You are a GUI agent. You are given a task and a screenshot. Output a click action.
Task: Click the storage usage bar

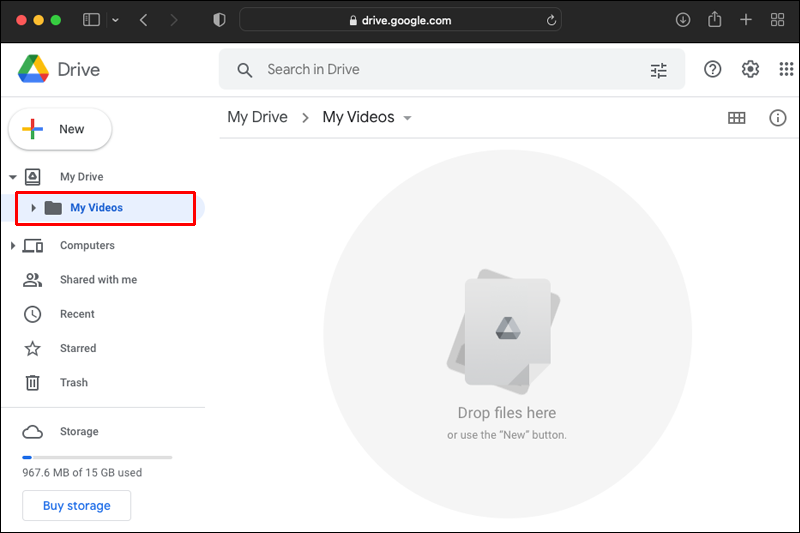pos(97,458)
